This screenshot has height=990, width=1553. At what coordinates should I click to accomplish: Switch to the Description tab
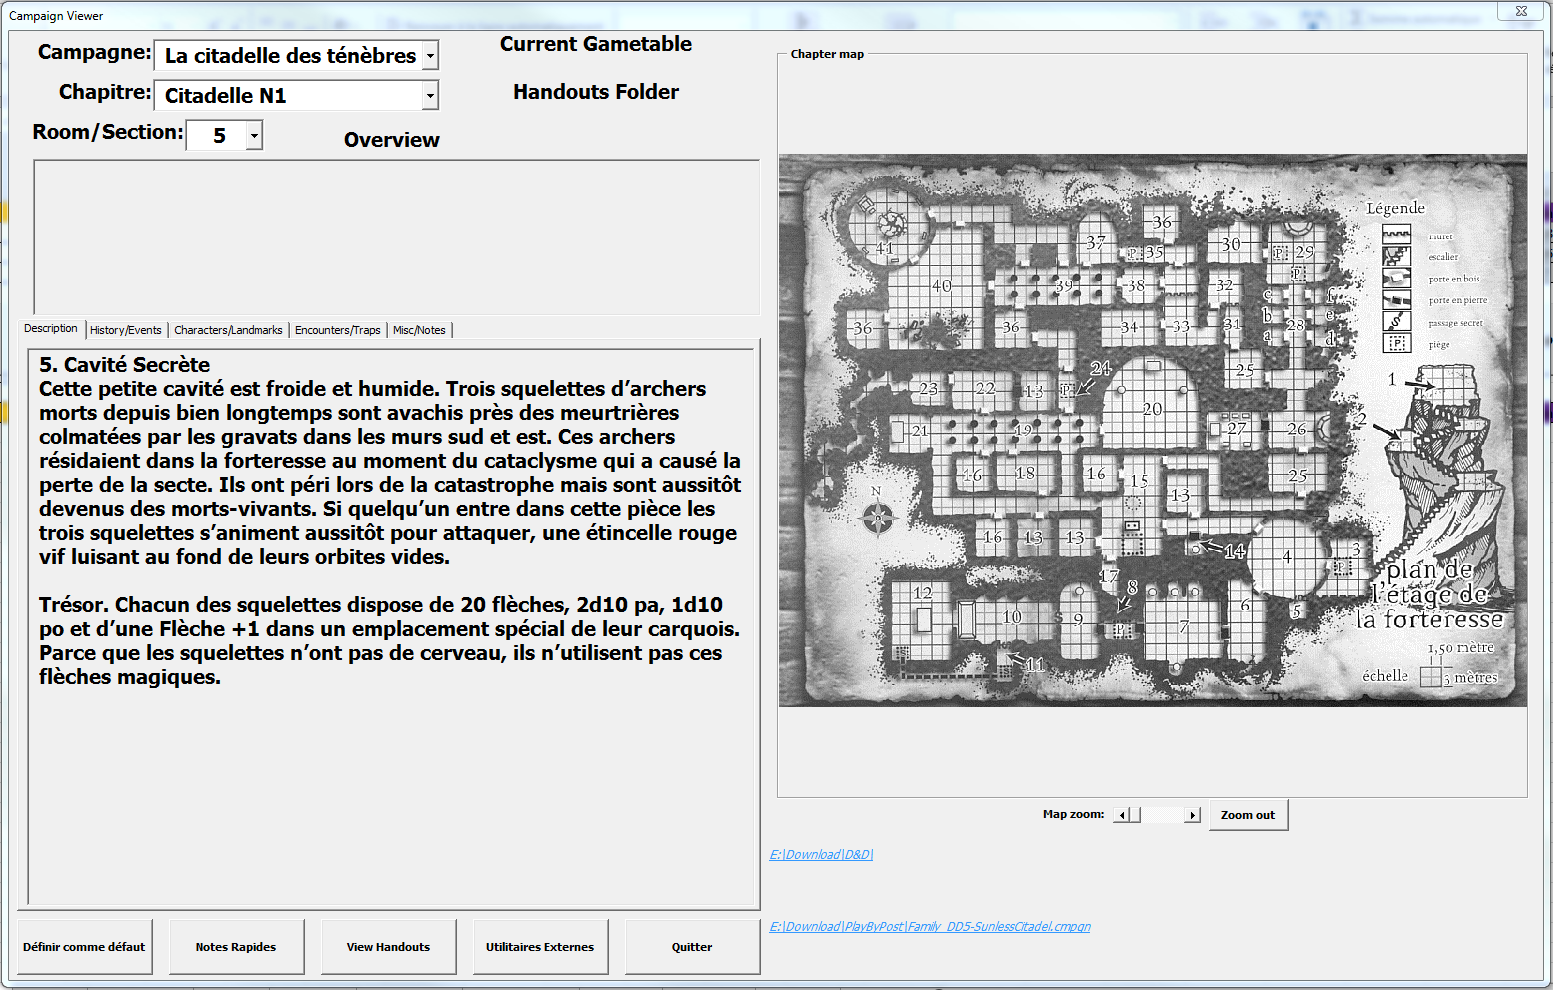pyautogui.click(x=51, y=328)
